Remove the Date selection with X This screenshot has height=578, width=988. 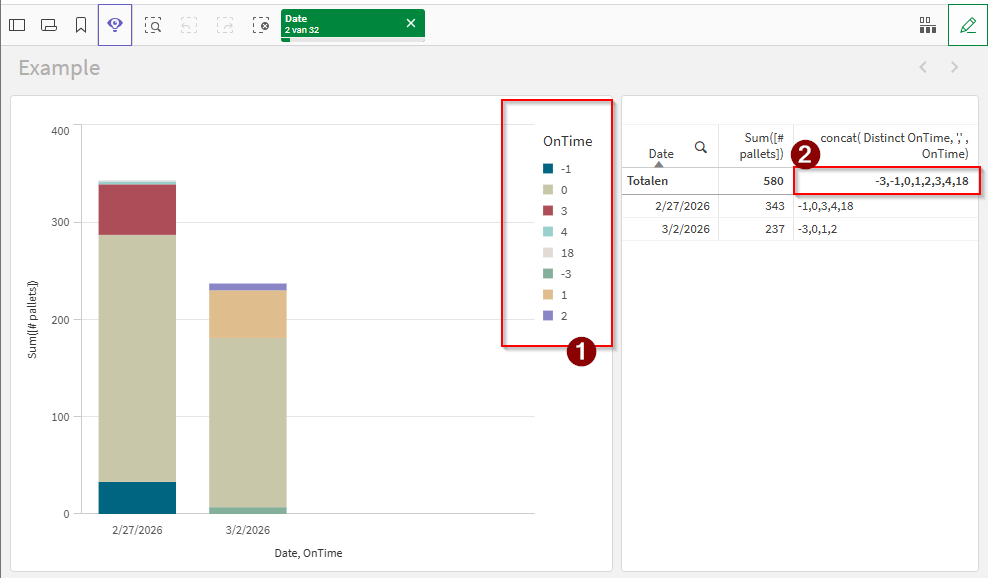pos(411,23)
